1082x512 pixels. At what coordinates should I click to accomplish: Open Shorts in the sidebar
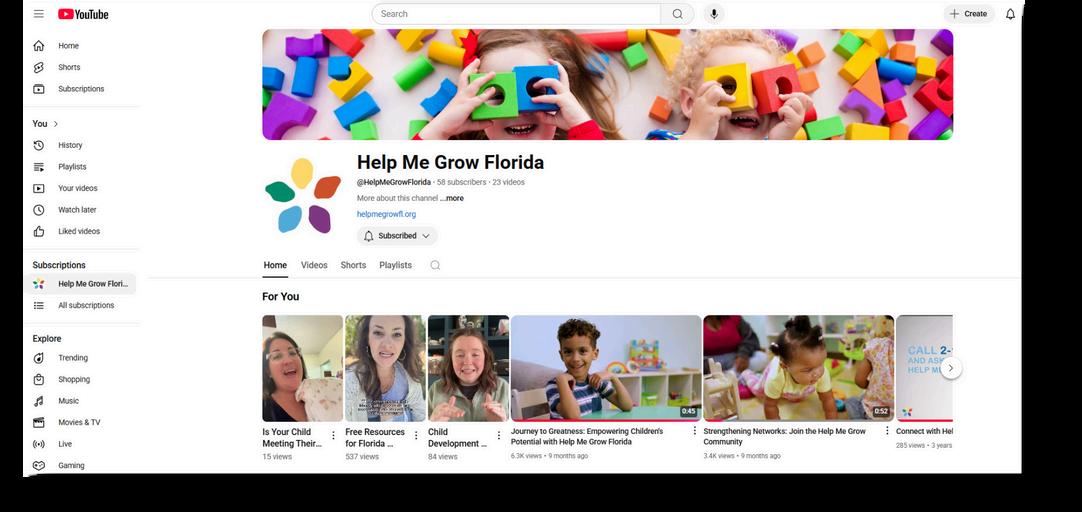[x=81, y=67]
